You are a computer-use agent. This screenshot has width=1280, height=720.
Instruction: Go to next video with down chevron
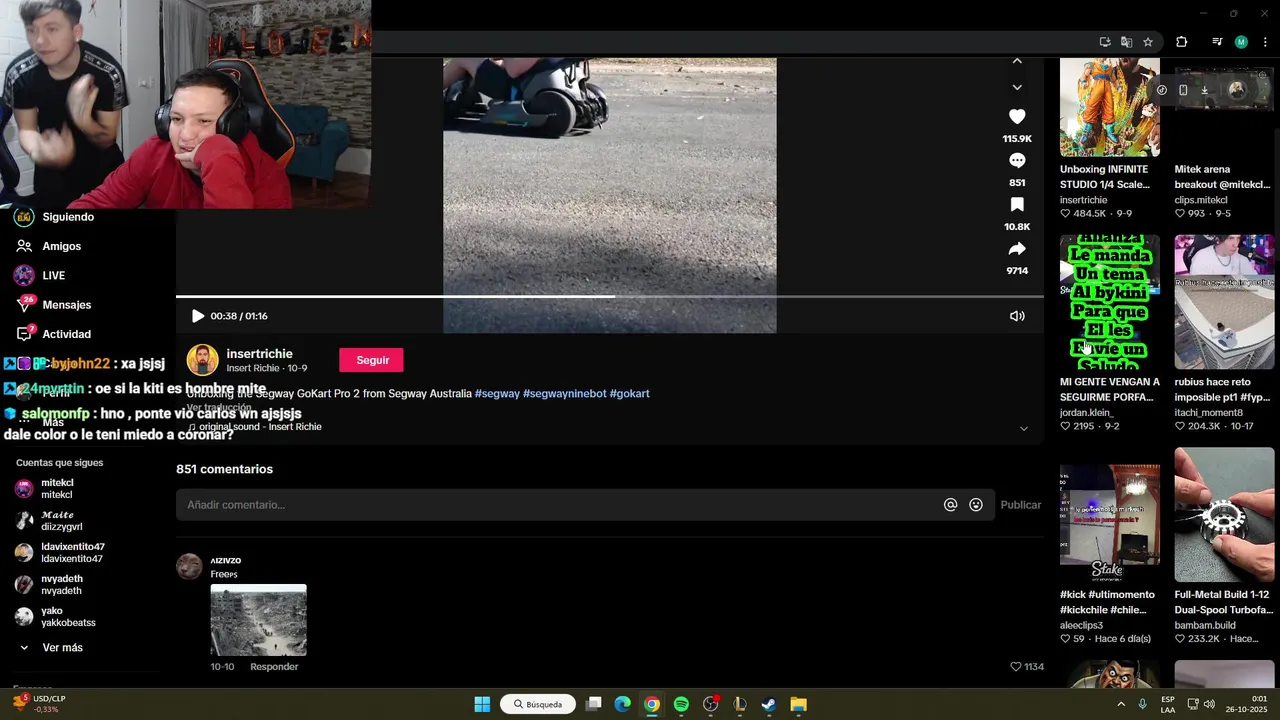1017,88
